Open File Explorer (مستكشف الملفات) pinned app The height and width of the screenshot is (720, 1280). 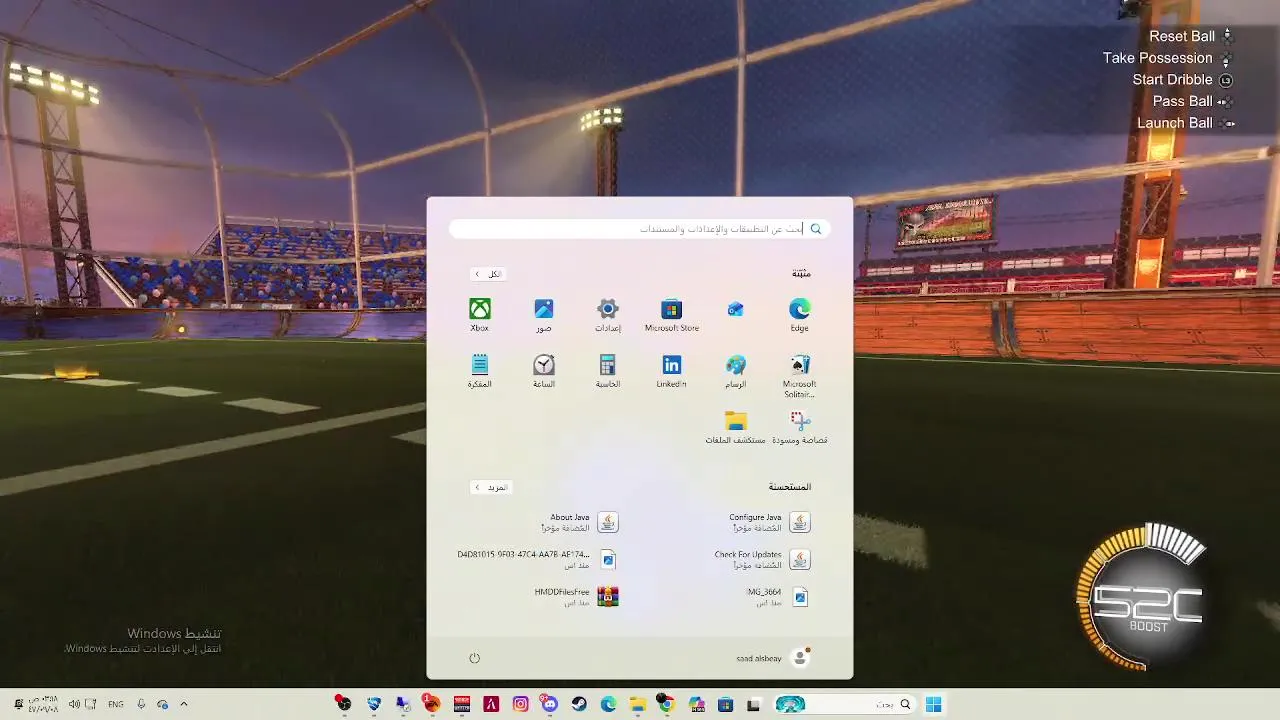click(736, 427)
